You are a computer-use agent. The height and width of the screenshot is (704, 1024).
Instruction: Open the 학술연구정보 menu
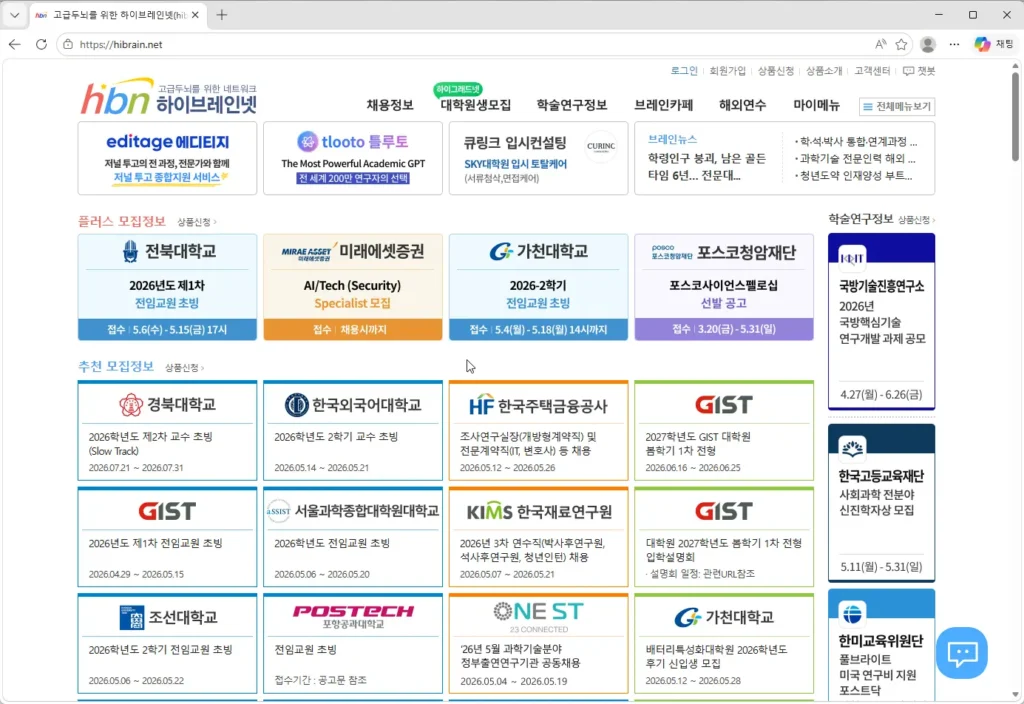coord(571,105)
